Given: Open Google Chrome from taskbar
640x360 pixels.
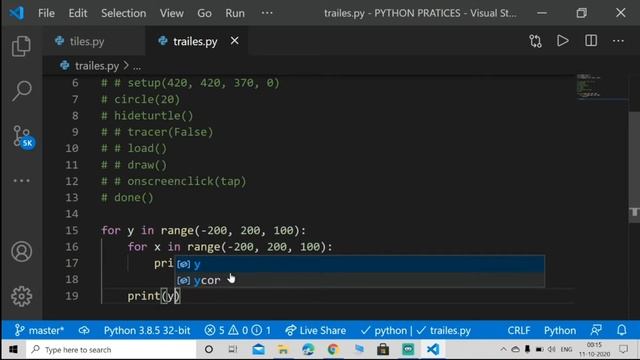Looking at the screenshot, I should 333,349.
